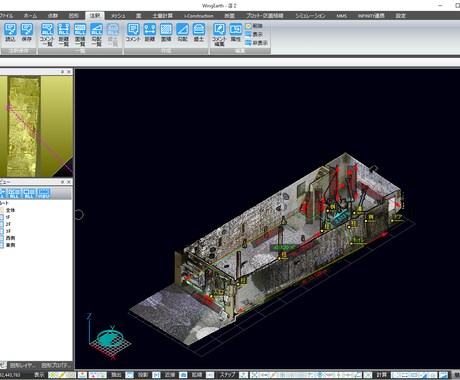Switch to the 土量計算 ribbon tab
This screenshot has height=380, width=460.
tap(163, 16)
